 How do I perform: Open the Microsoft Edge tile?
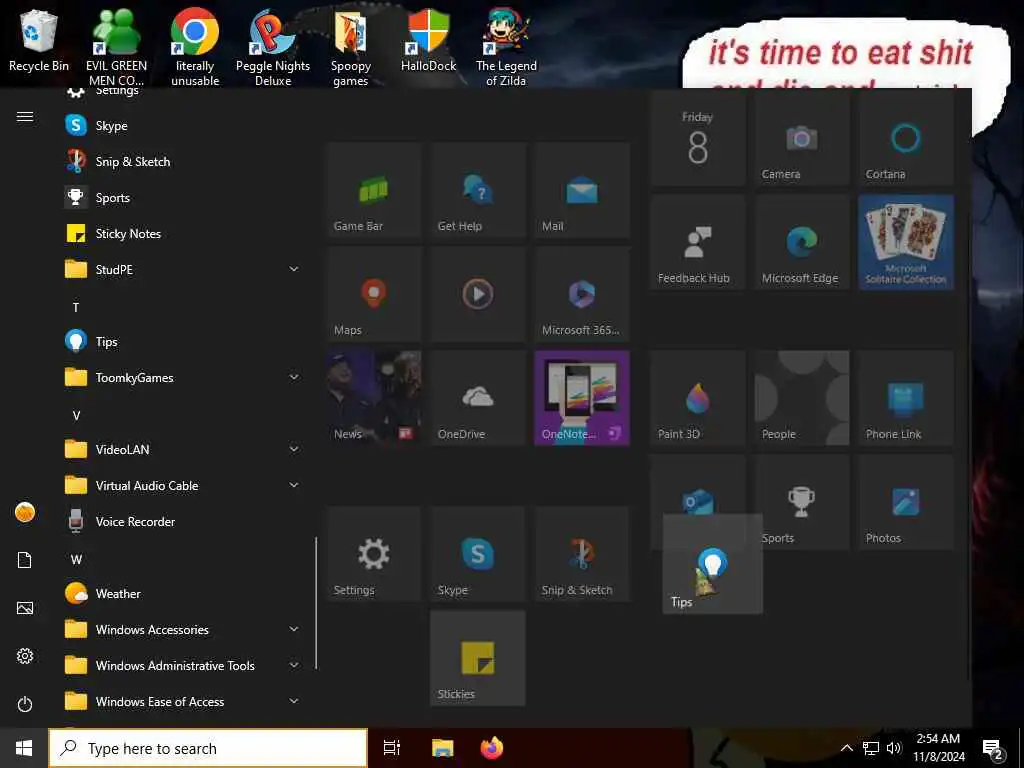click(802, 242)
